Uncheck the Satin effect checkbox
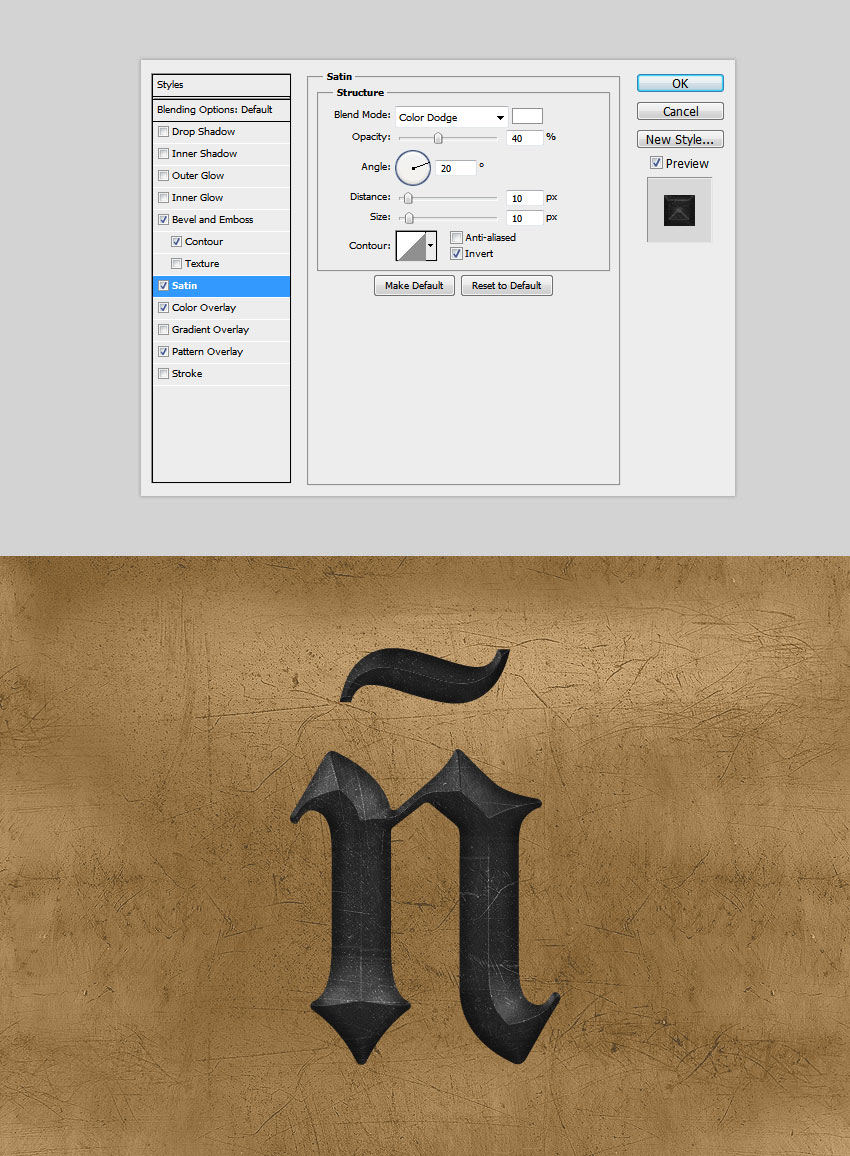This screenshot has width=850, height=1156. [x=164, y=286]
